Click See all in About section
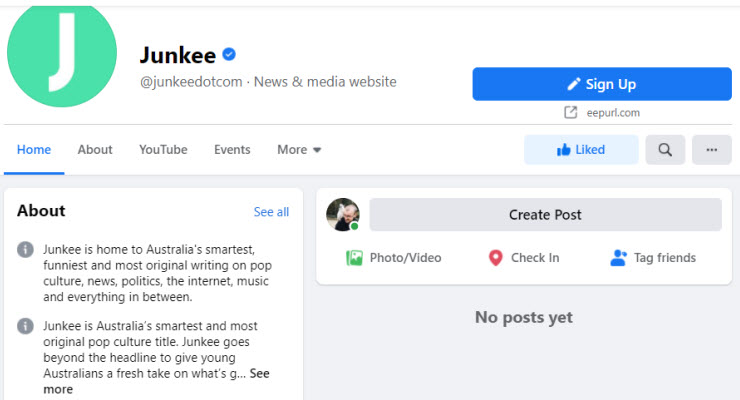 click(x=271, y=212)
